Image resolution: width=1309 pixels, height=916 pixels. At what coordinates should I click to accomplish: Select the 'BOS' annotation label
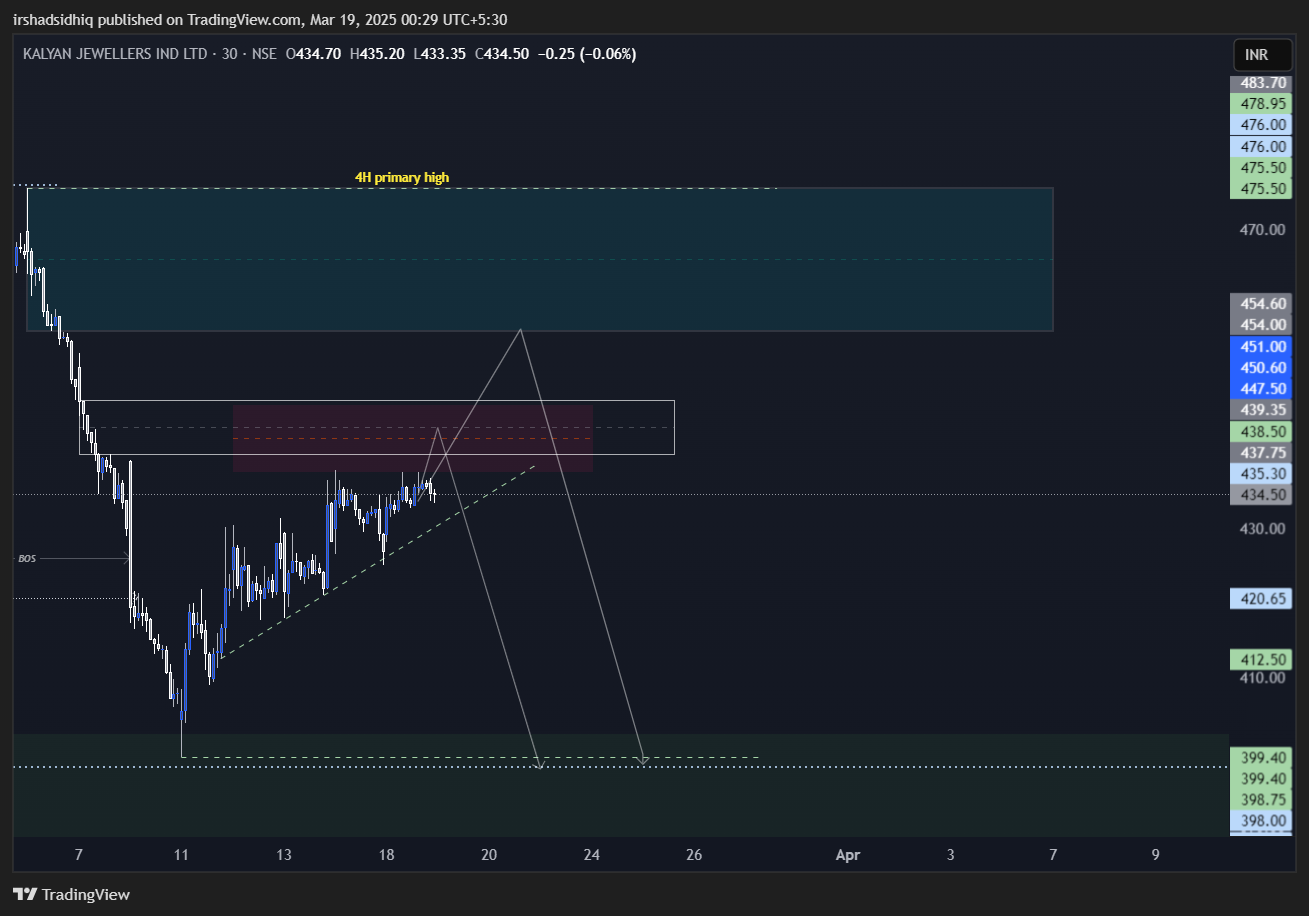[x=27, y=558]
